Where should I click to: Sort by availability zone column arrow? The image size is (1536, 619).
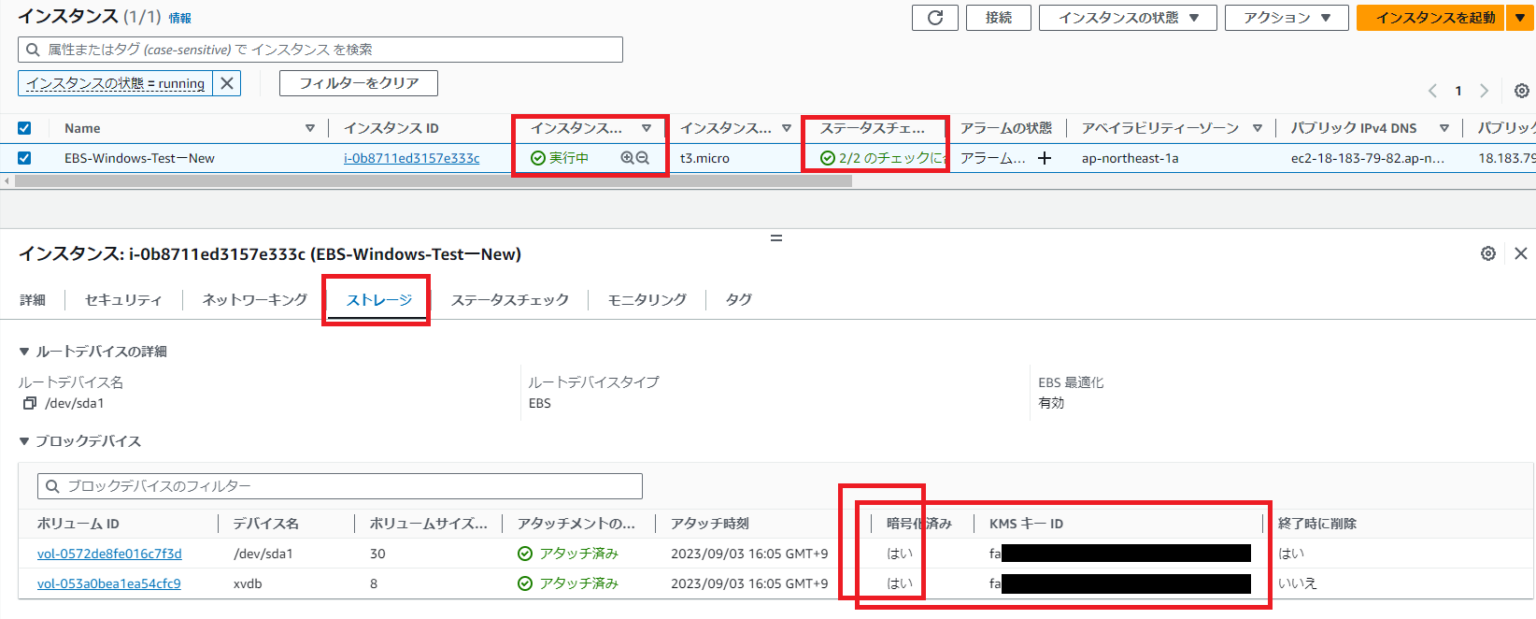(x=1256, y=128)
